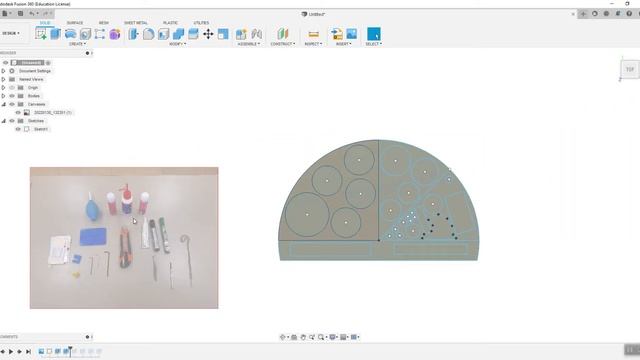Hide the canvas image in the browser
The image size is (640, 360).
[18, 113]
